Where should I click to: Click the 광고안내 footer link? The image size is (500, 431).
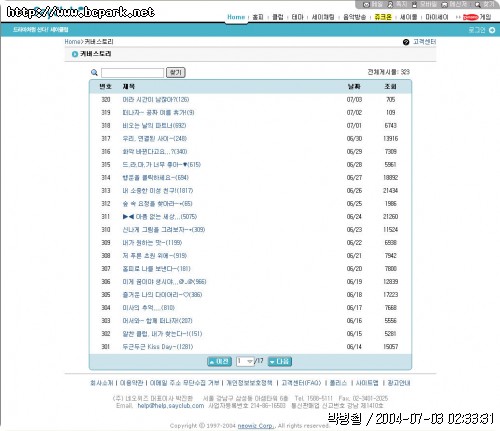coord(399,383)
